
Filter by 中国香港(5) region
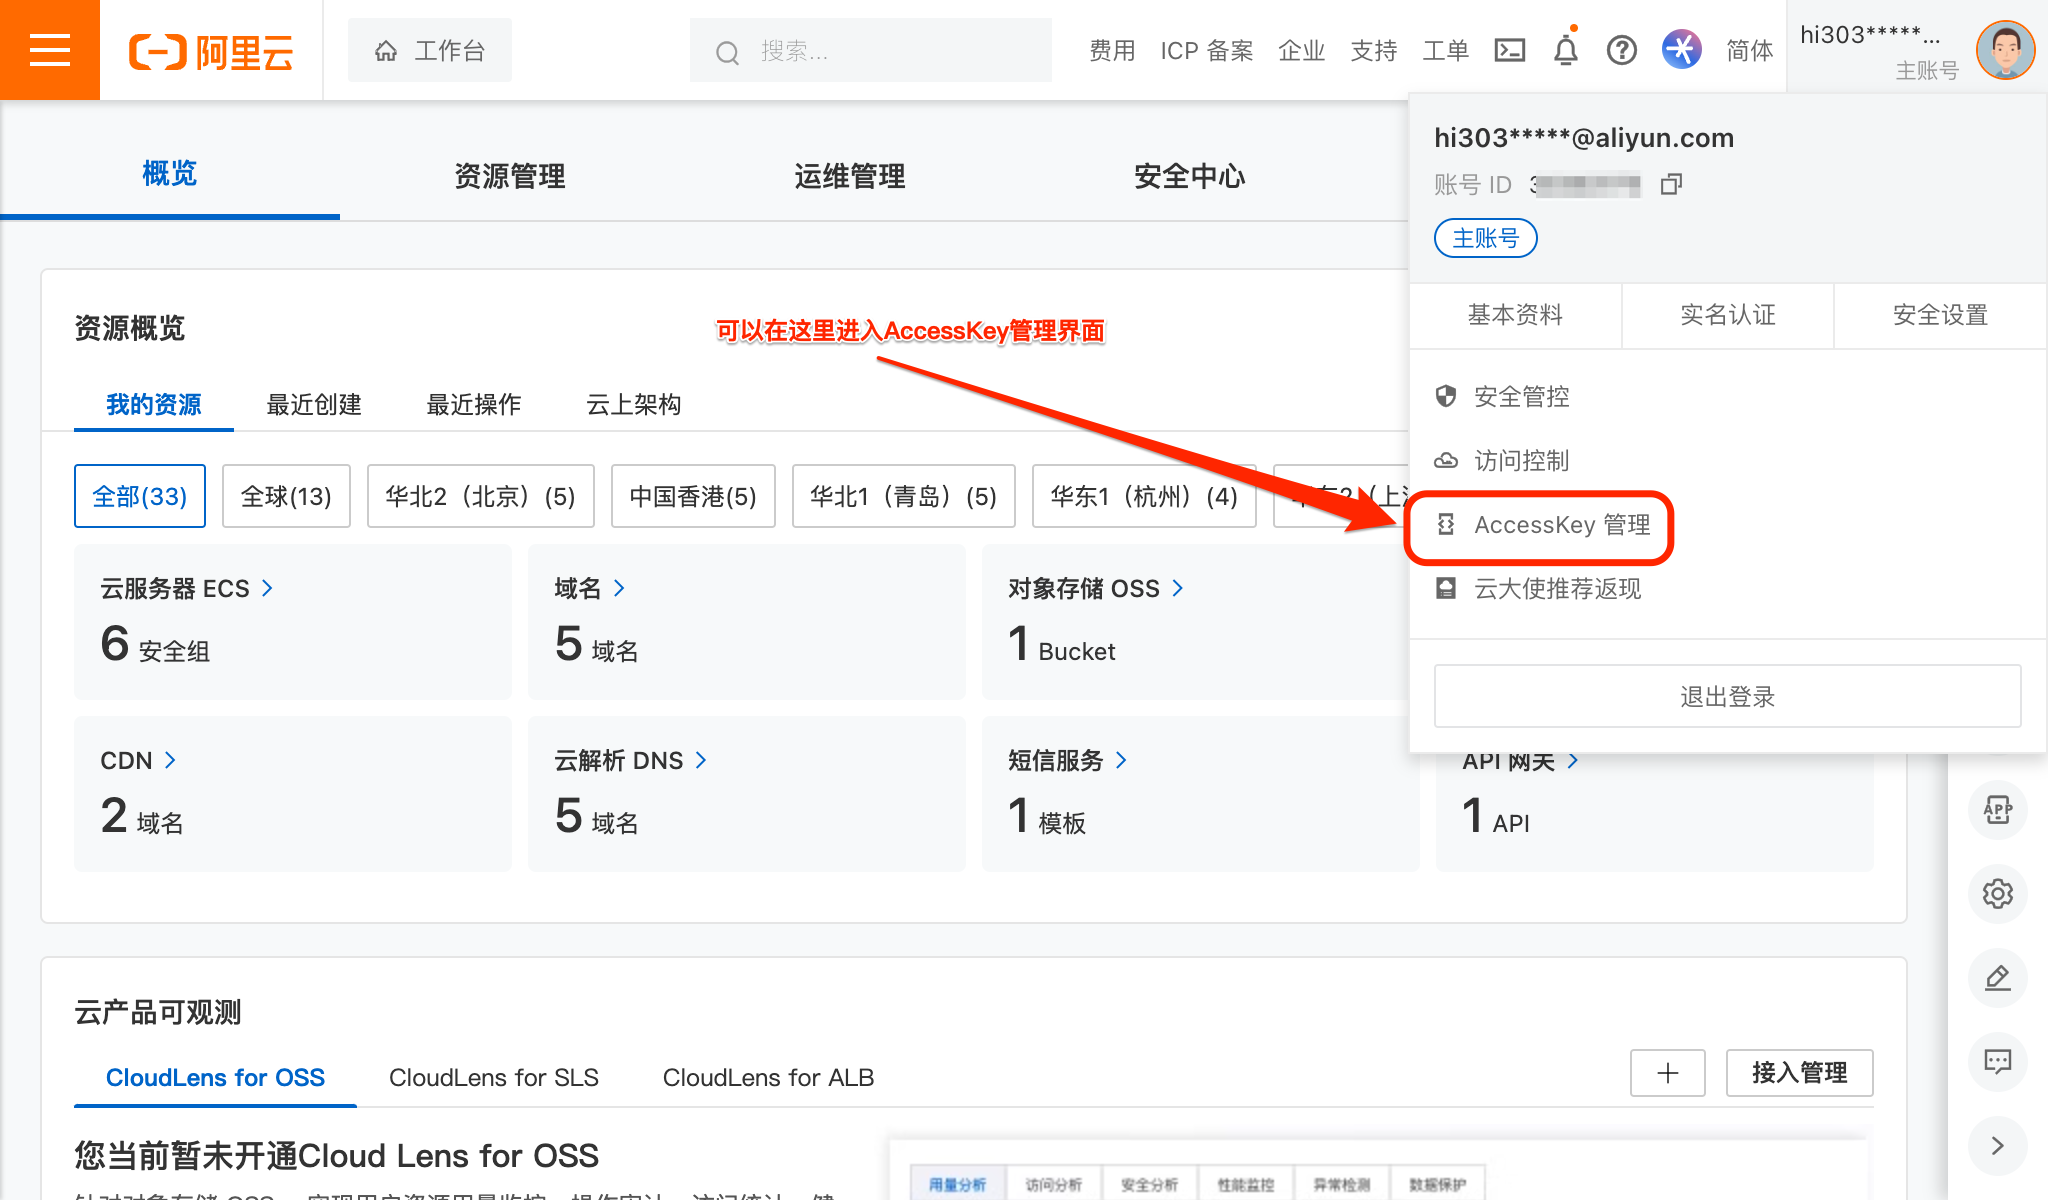point(693,496)
